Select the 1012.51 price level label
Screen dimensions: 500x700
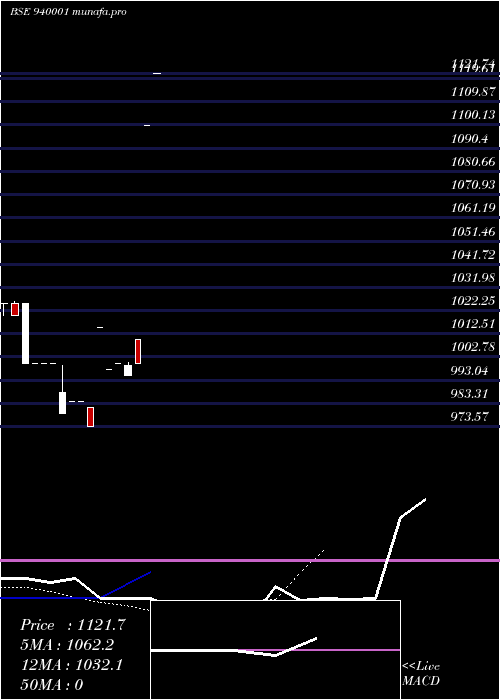pyautogui.click(x=473, y=324)
